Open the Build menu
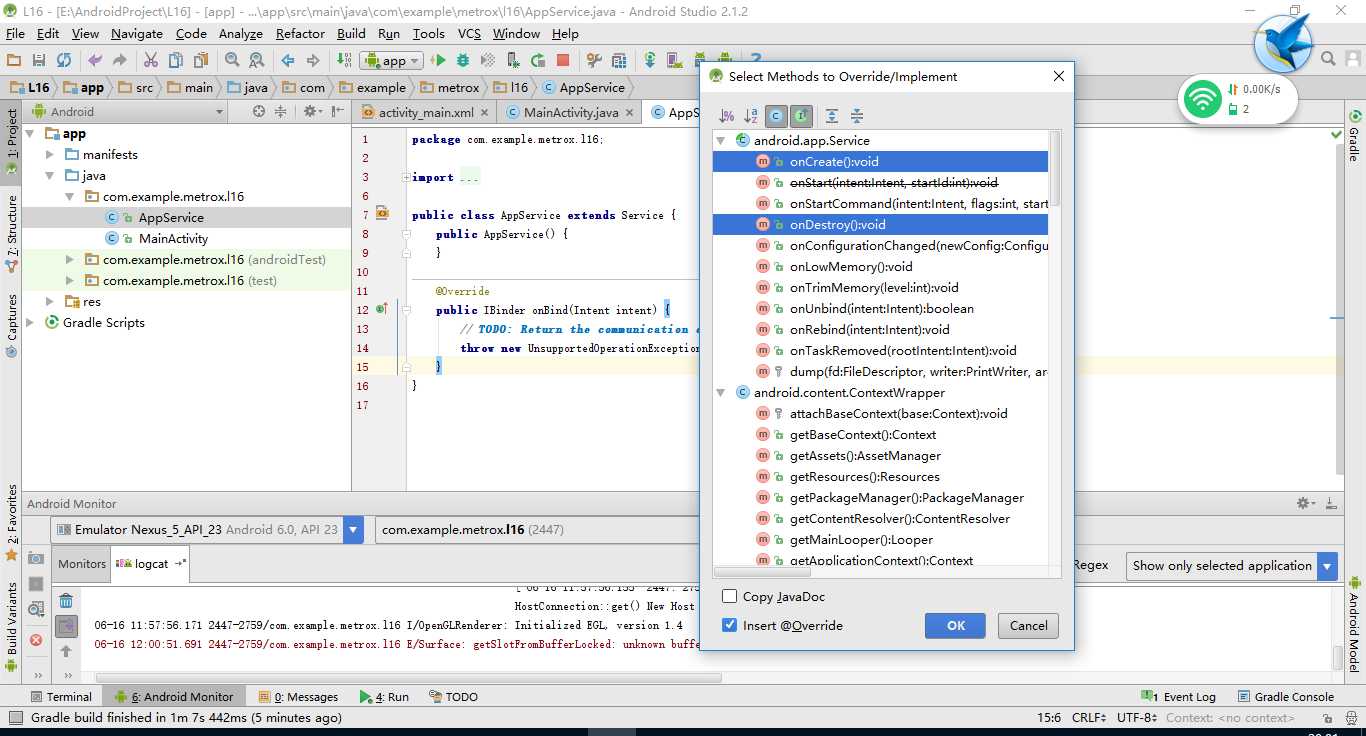The width and height of the screenshot is (1366, 736). coord(351,33)
